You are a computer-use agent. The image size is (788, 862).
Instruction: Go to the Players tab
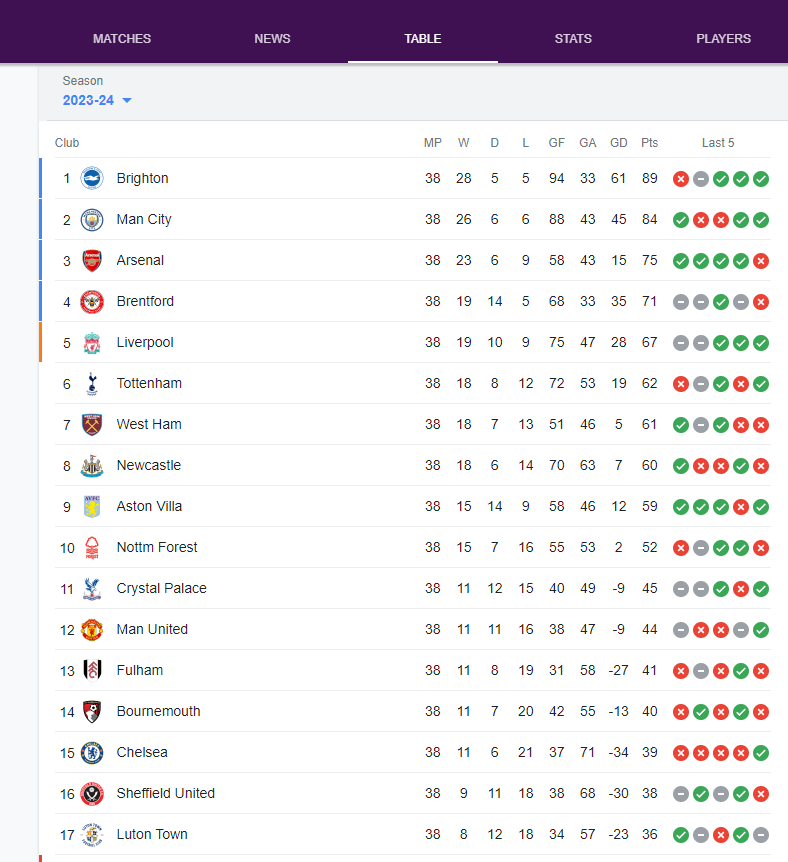click(723, 38)
